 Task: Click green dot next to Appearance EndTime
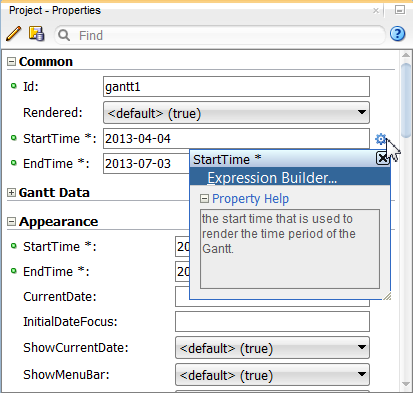(14, 271)
